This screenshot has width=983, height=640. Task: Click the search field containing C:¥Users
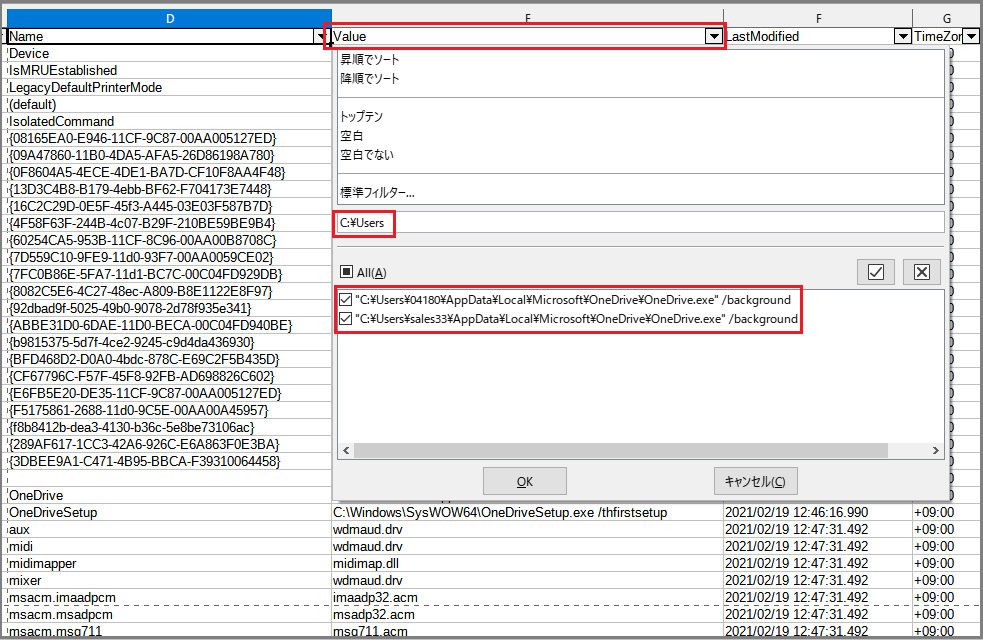coord(640,223)
